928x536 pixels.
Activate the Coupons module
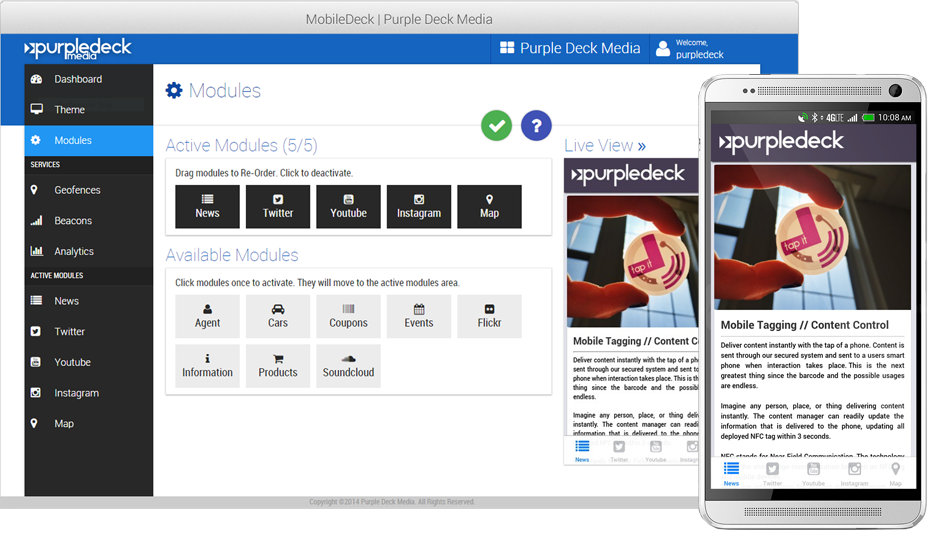pos(348,317)
